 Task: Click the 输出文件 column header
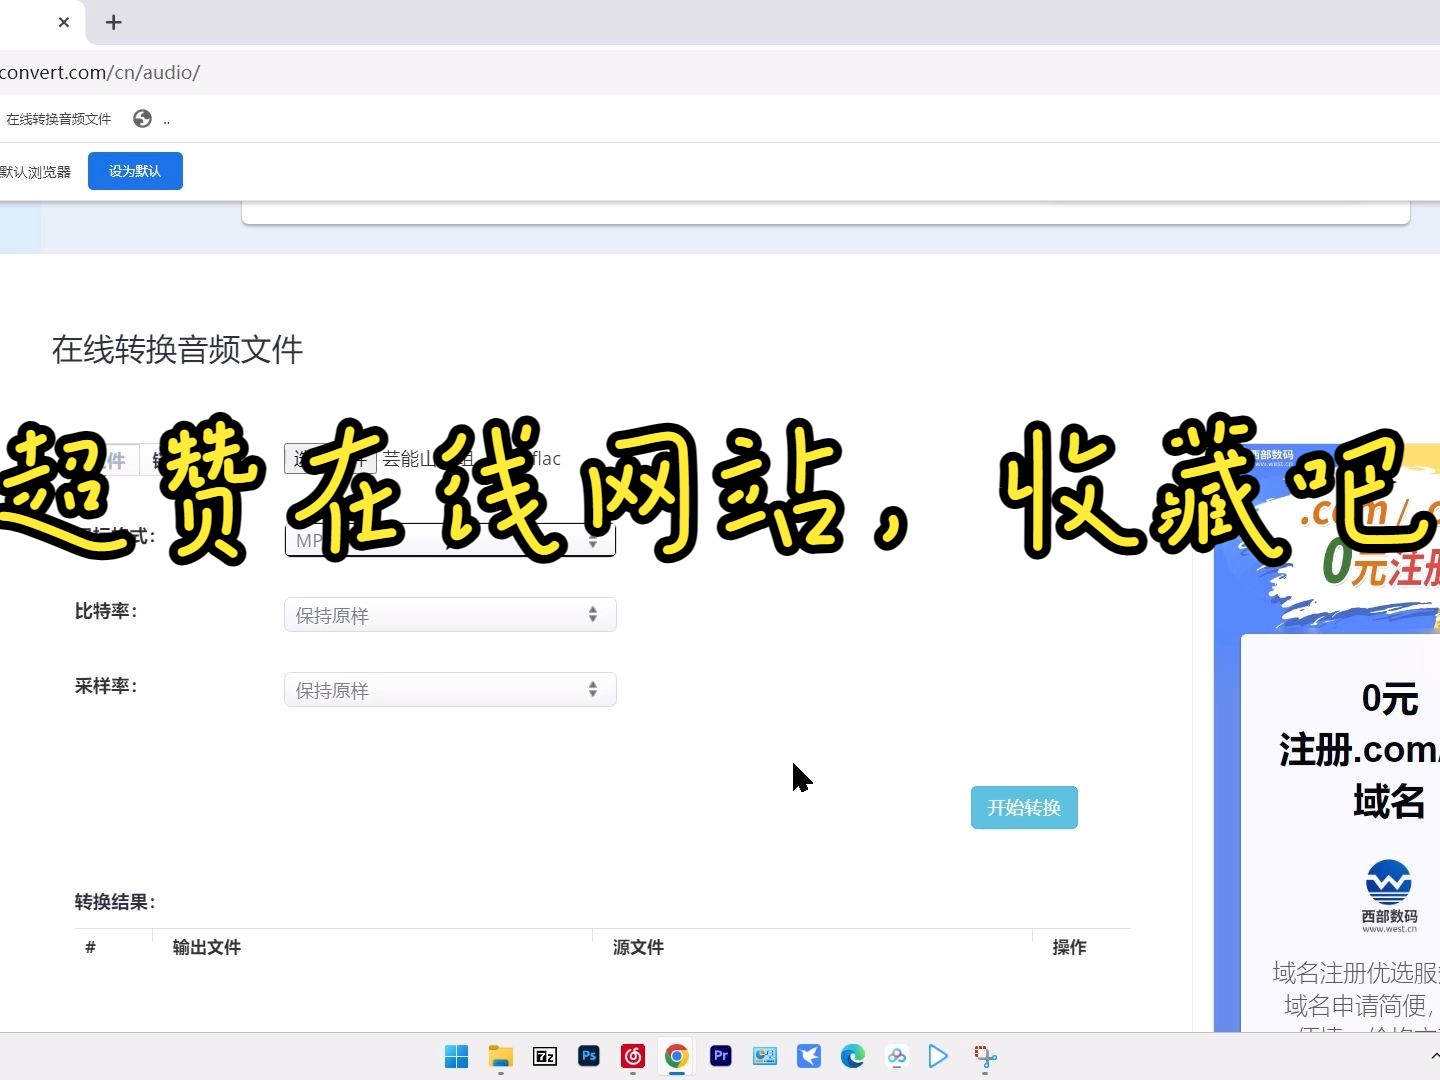pos(206,947)
